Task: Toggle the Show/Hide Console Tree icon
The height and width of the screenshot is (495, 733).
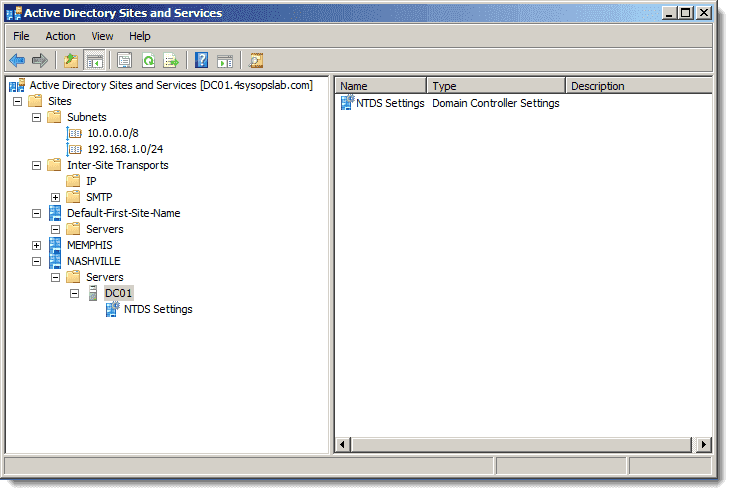Action: click(94, 60)
